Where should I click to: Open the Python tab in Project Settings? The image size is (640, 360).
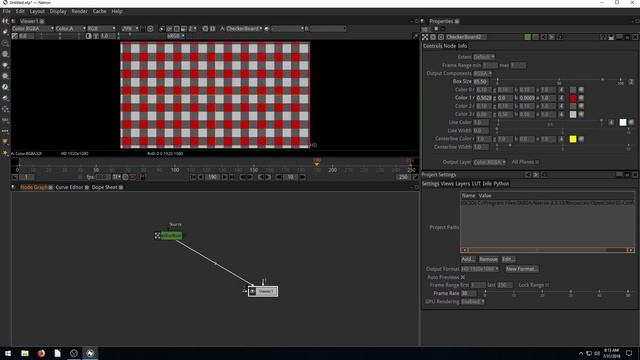point(501,184)
